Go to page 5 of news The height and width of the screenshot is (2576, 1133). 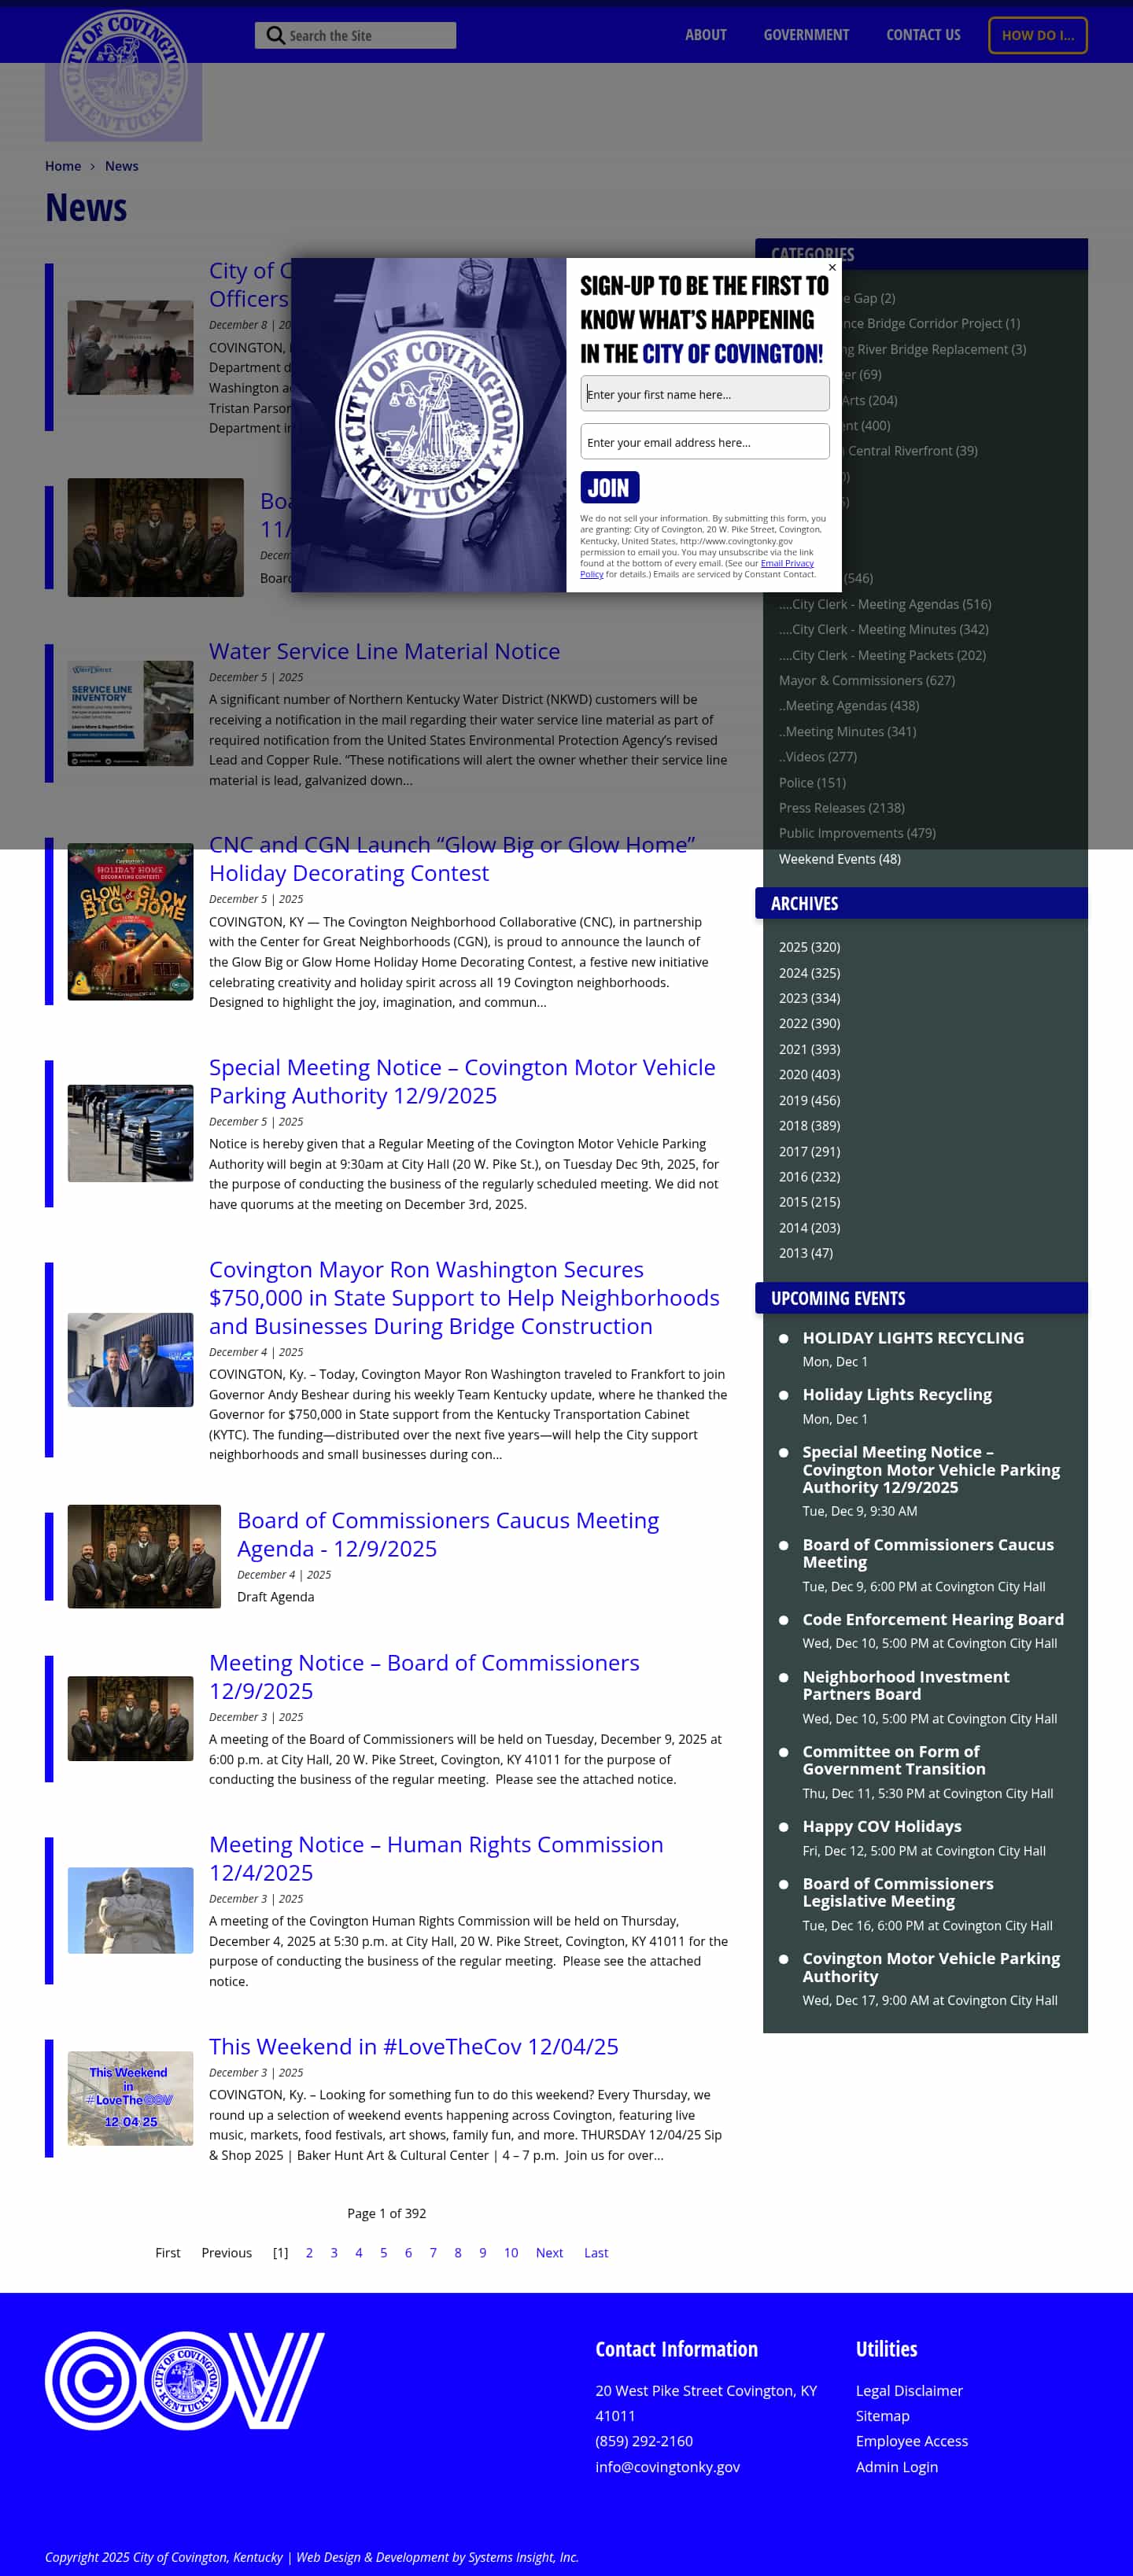(383, 2253)
